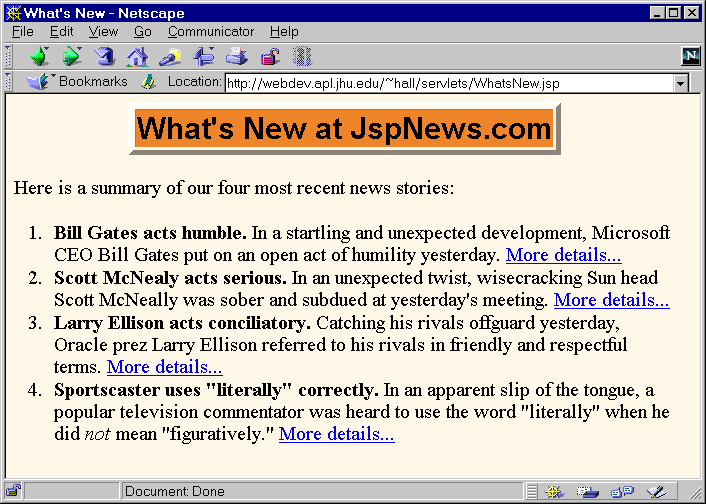
Task: Click the component bar grip handle
Action: pyautogui.click(x=532, y=491)
